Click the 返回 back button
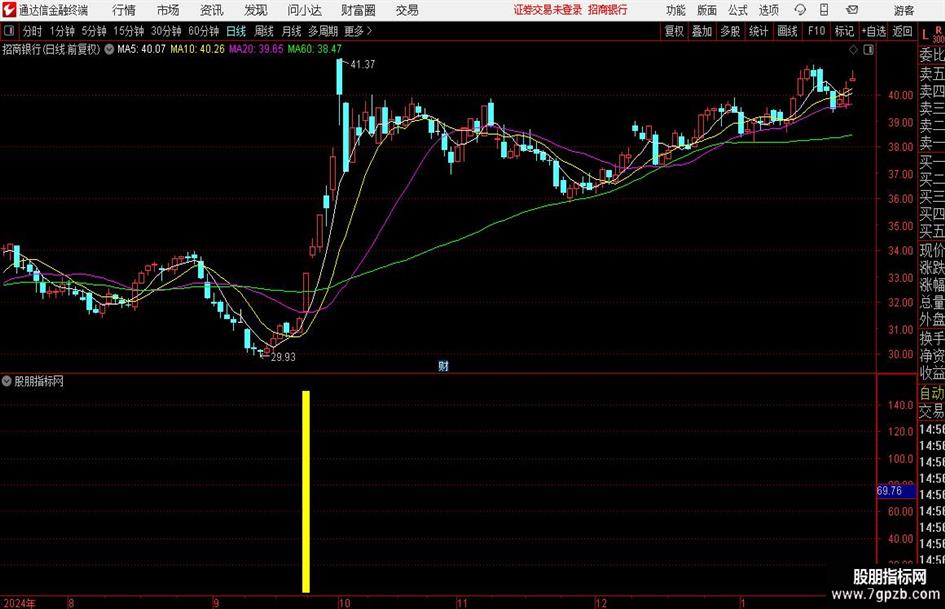The image size is (945, 609). coord(902,31)
